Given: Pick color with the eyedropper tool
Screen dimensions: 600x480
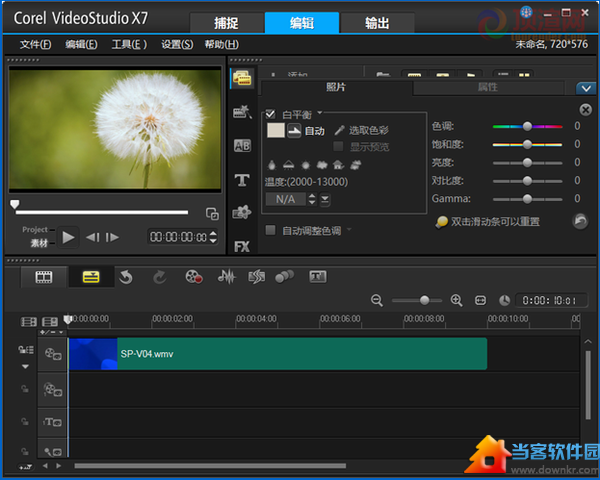Looking at the screenshot, I should 340,130.
